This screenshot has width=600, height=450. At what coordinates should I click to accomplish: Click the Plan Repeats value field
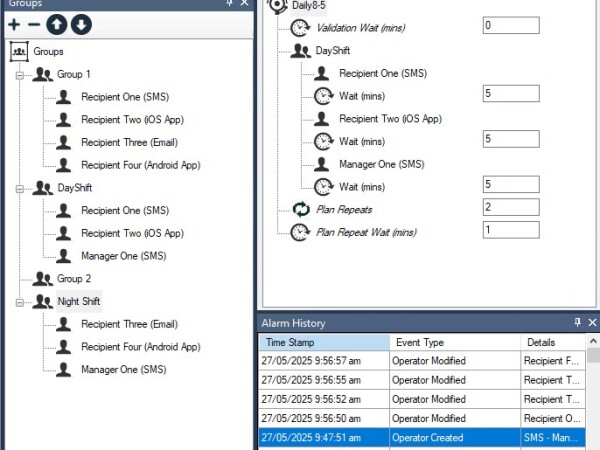[x=511, y=207]
